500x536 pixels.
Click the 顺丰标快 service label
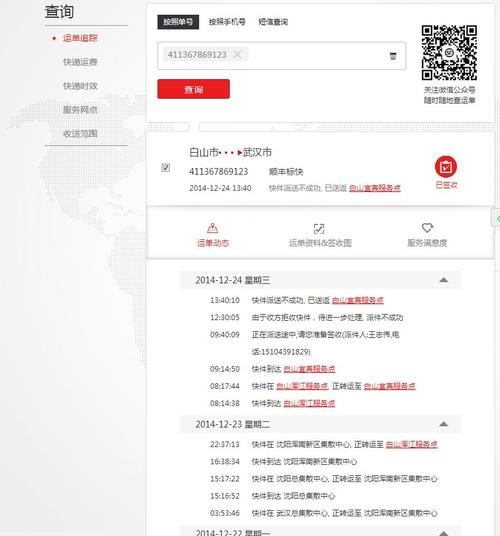(x=286, y=172)
